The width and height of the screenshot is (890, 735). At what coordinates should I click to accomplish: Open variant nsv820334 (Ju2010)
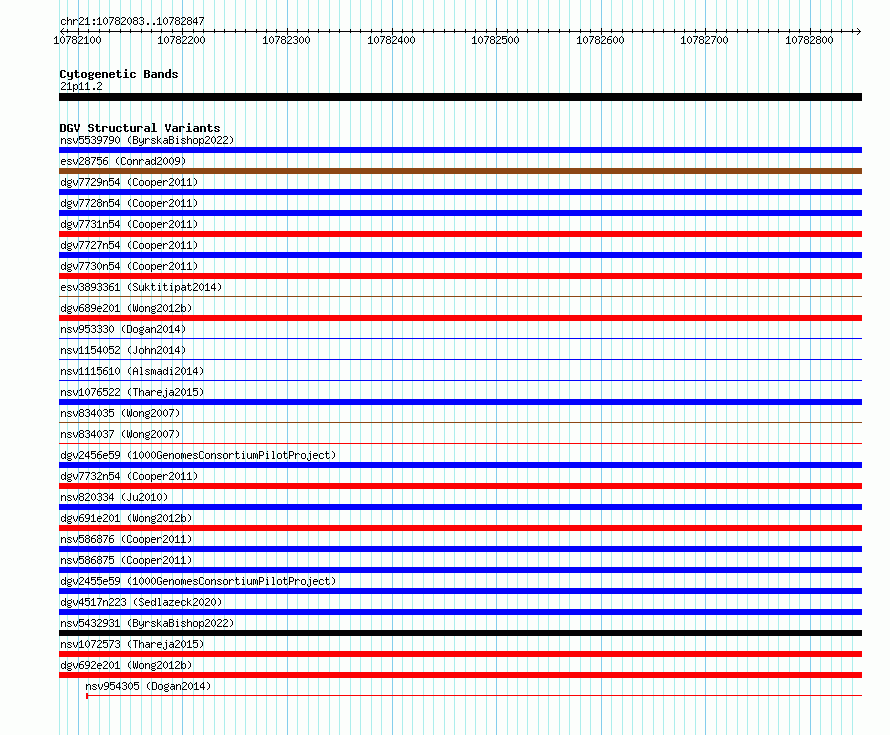click(x=114, y=497)
